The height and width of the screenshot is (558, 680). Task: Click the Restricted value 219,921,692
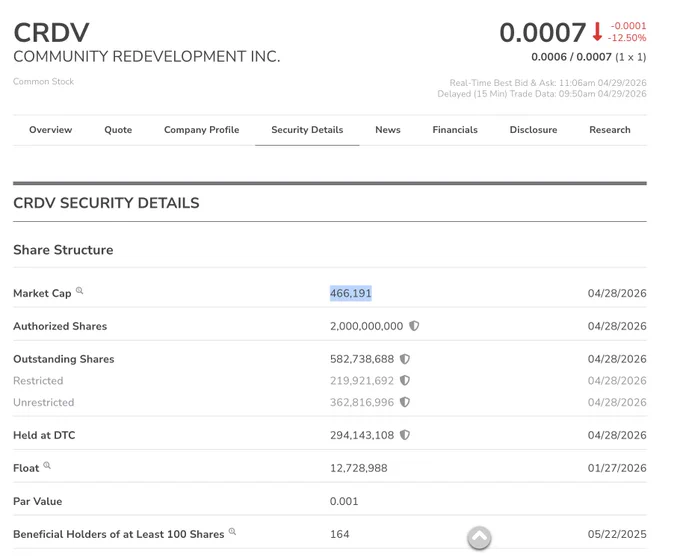[x=362, y=381]
